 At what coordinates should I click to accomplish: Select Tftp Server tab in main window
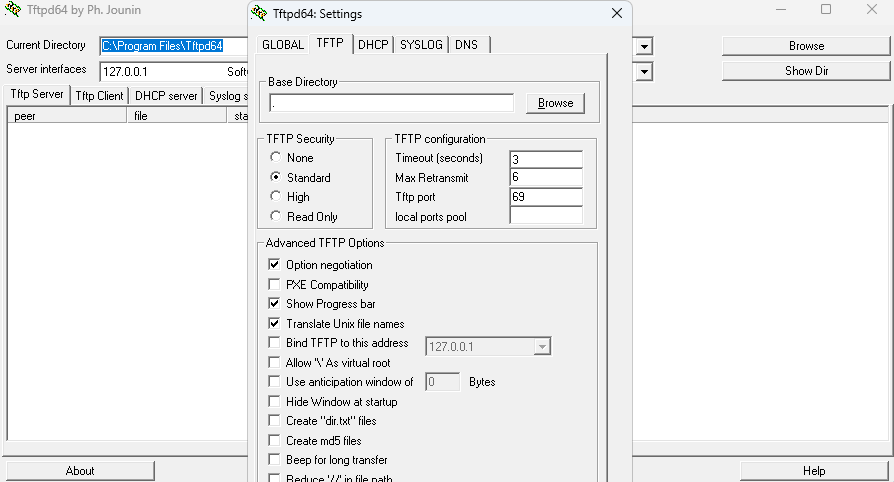tap(37, 94)
